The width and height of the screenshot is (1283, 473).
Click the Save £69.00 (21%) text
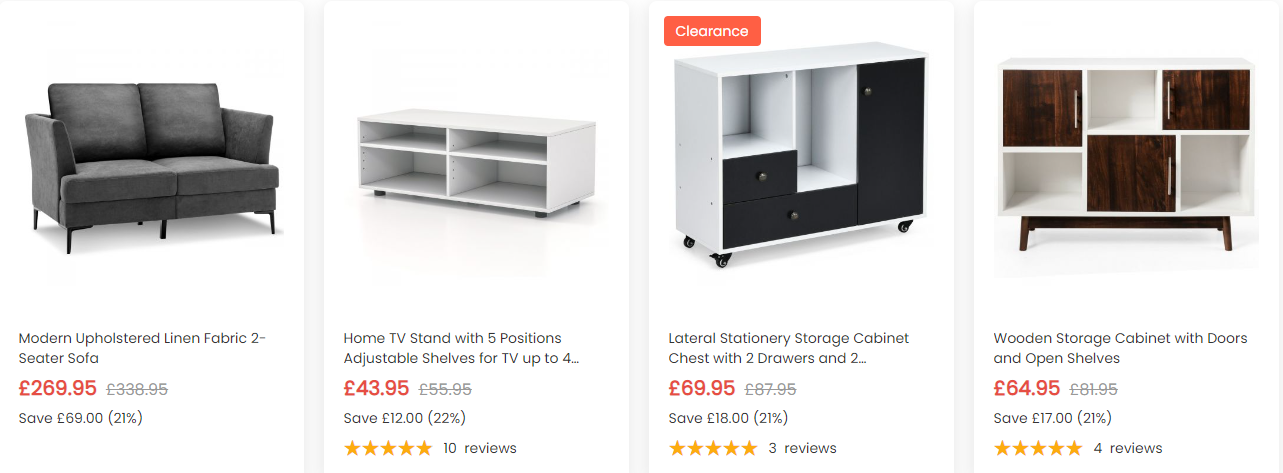[81, 418]
